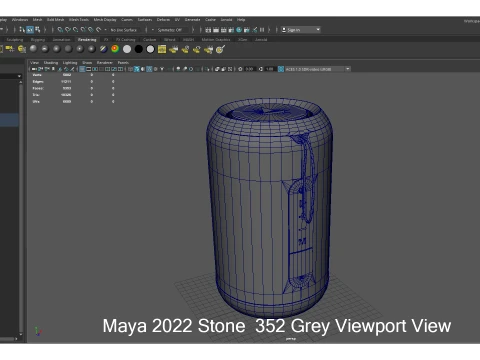480x360 pixels.
Task: Click the white outlined circle shelf icon
Action: 150,49
